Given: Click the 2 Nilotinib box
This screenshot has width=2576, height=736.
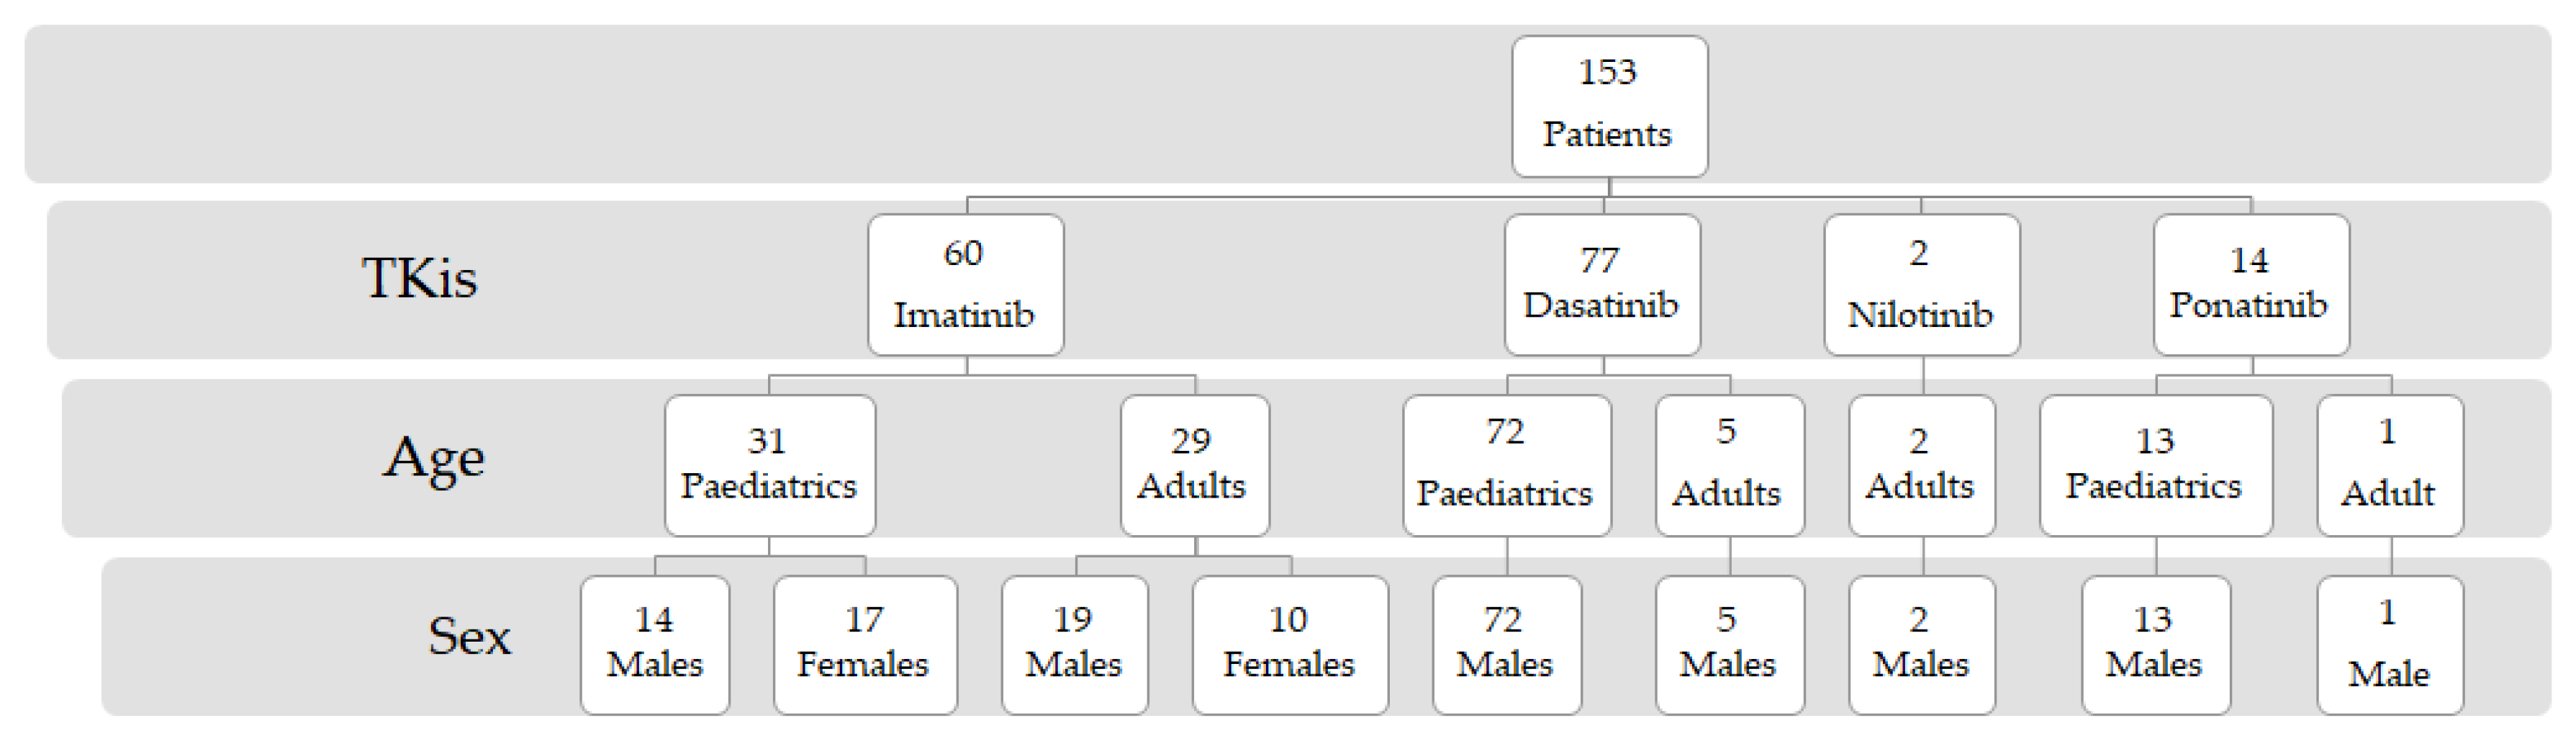Looking at the screenshot, I should coord(1921,285).
